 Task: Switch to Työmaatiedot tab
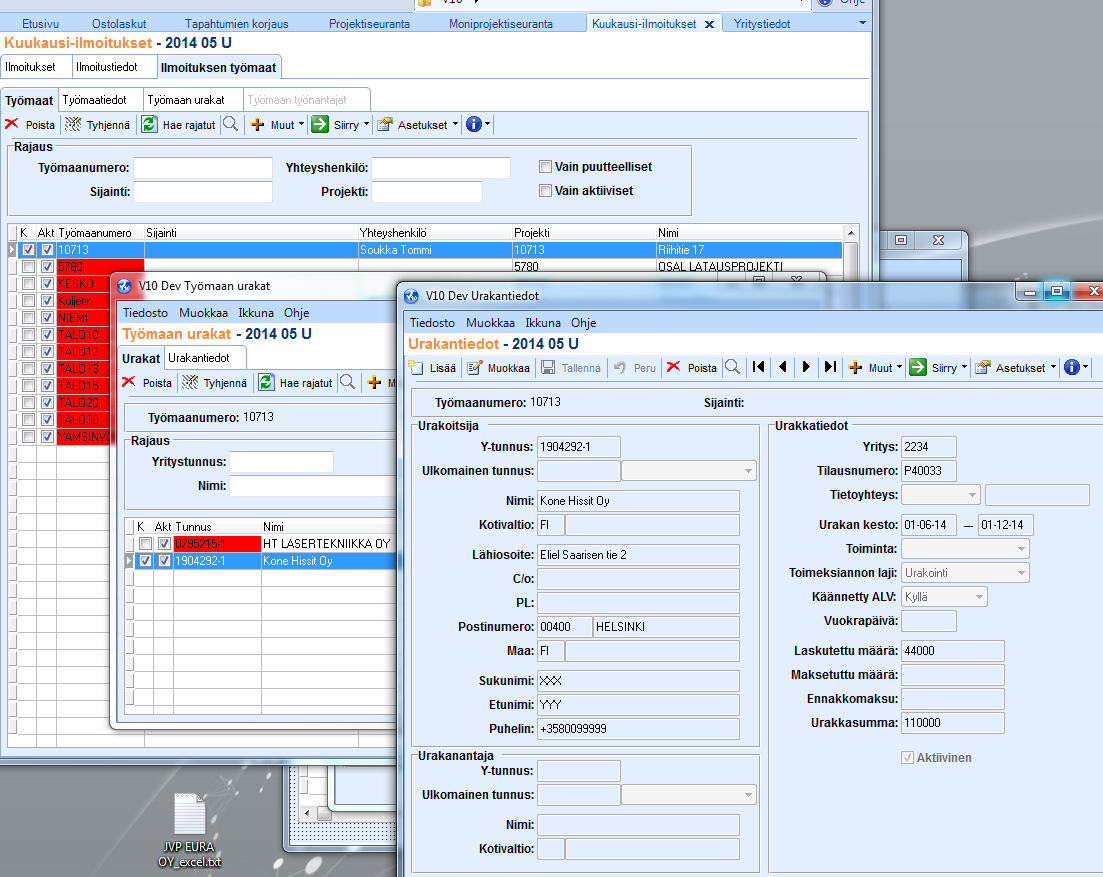pyautogui.click(x=95, y=100)
